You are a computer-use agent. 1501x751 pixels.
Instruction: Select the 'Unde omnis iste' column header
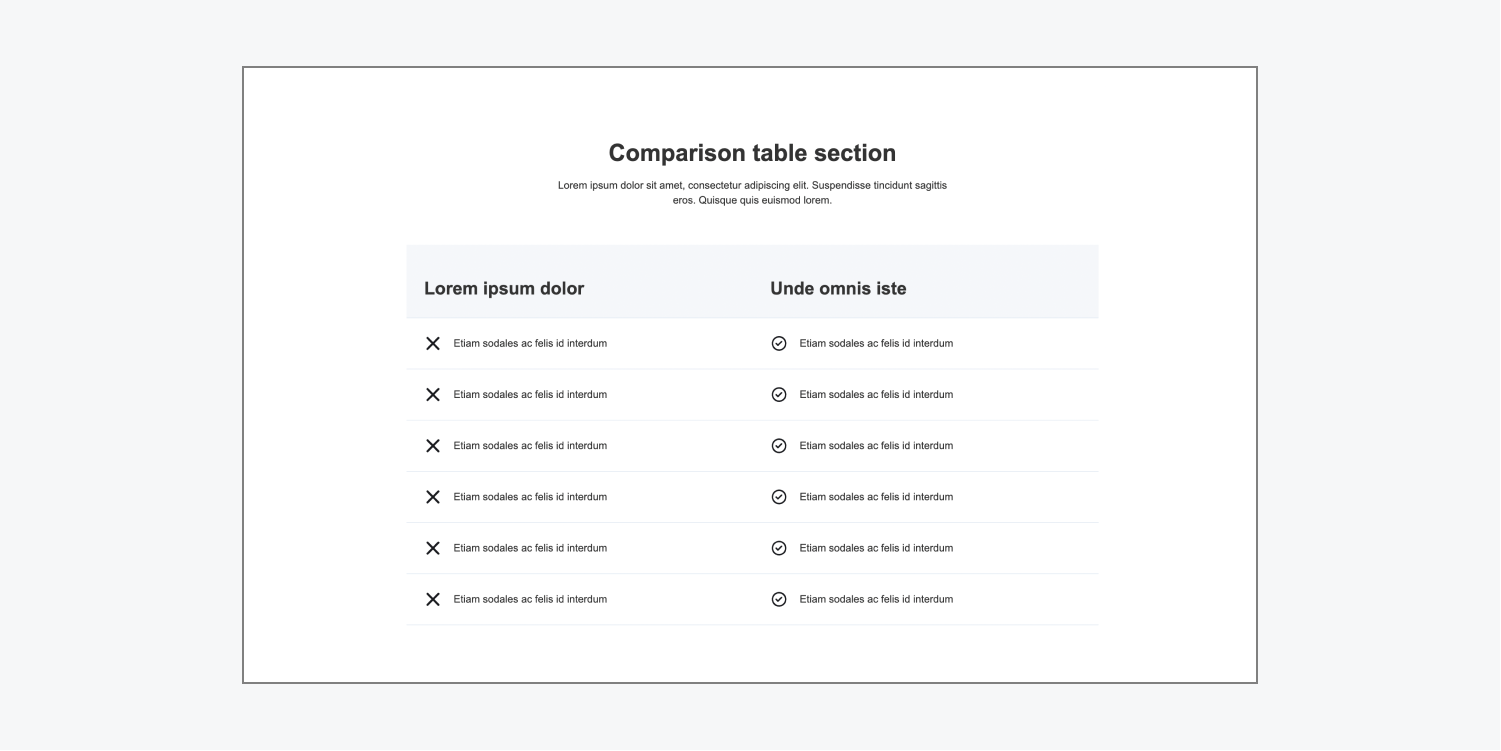[838, 288]
